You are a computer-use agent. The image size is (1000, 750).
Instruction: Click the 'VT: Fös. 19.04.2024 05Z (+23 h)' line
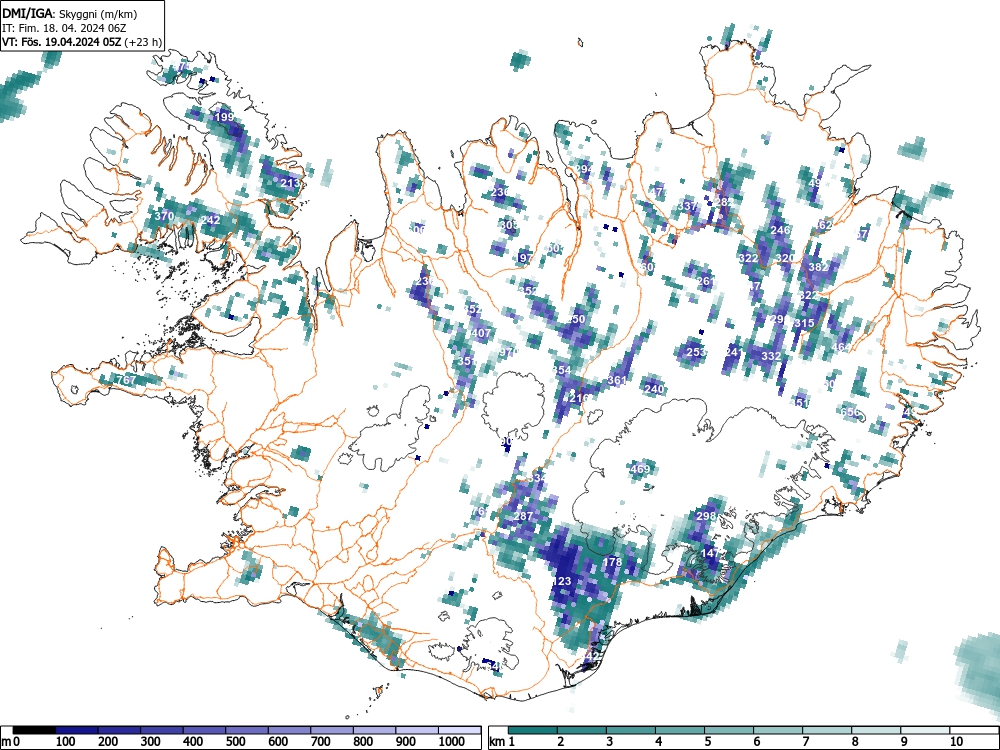click(x=82, y=42)
